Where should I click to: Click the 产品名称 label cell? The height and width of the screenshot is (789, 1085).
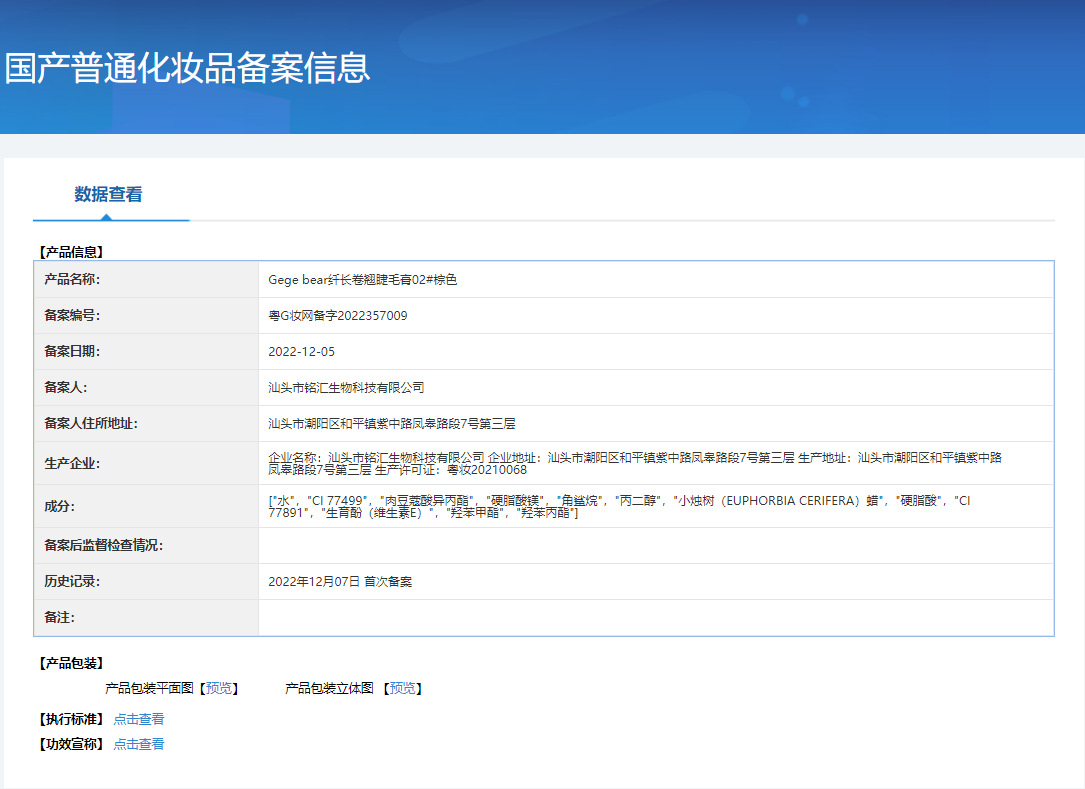[x=147, y=280]
